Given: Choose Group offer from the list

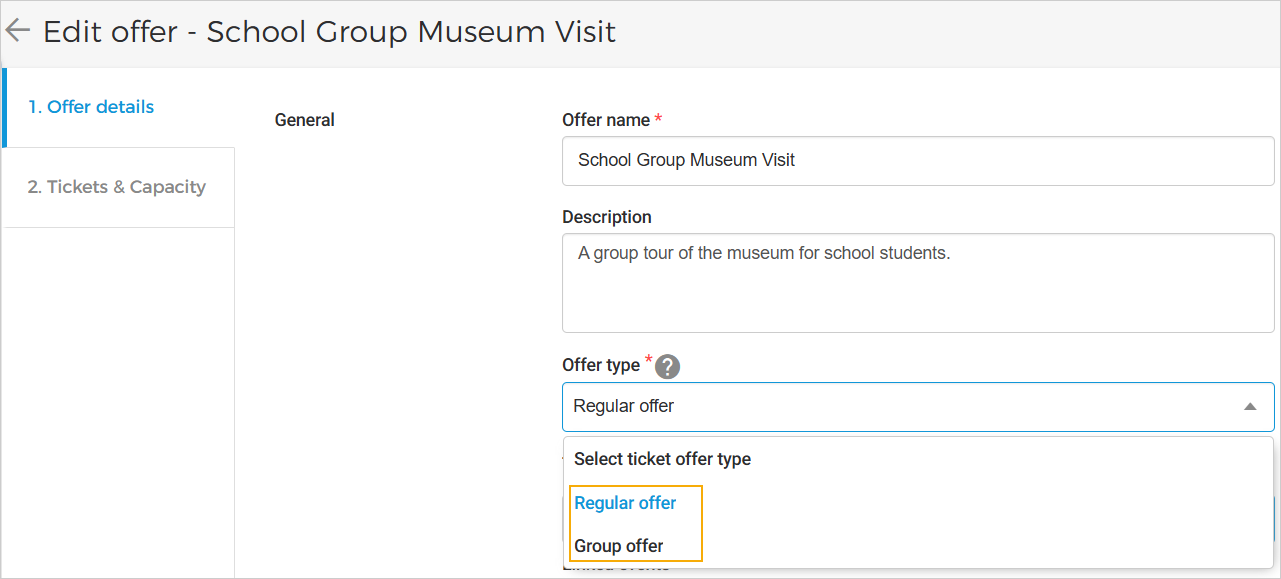Looking at the screenshot, I should click(619, 545).
